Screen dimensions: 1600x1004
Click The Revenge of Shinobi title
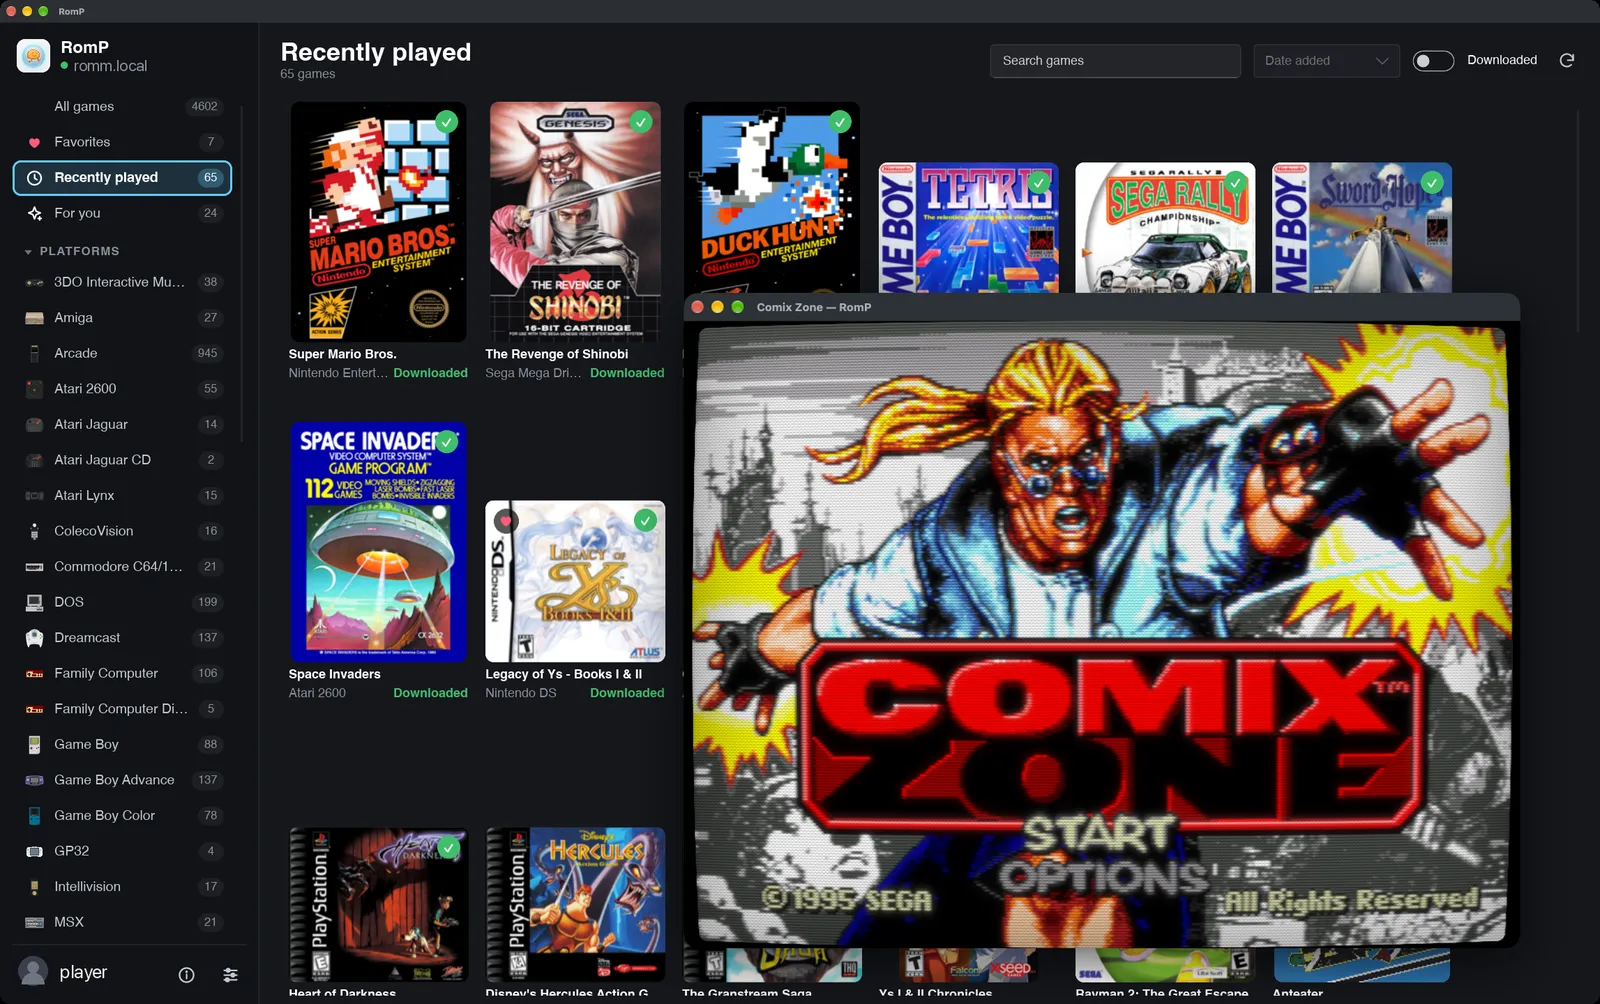[x=557, y=354]
